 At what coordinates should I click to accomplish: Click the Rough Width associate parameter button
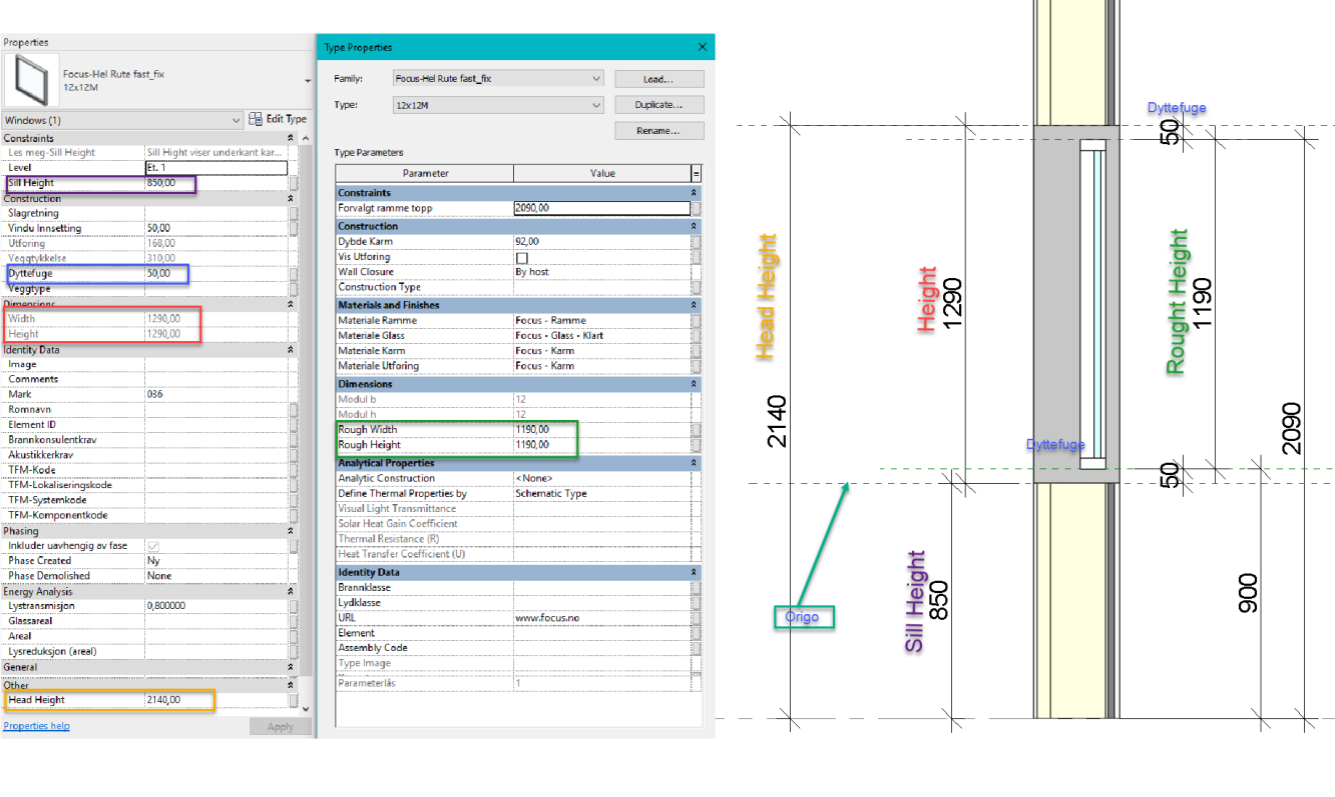pos(696,430)
